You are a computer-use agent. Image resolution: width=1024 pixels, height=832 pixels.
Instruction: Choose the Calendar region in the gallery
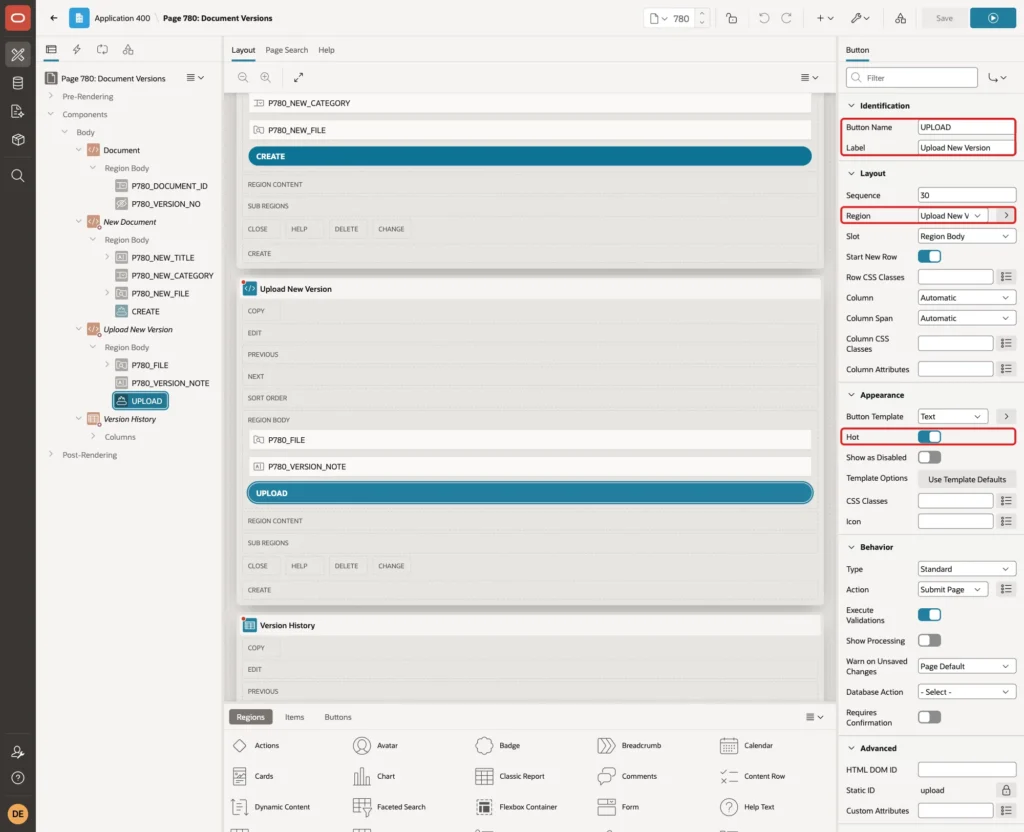746,746
